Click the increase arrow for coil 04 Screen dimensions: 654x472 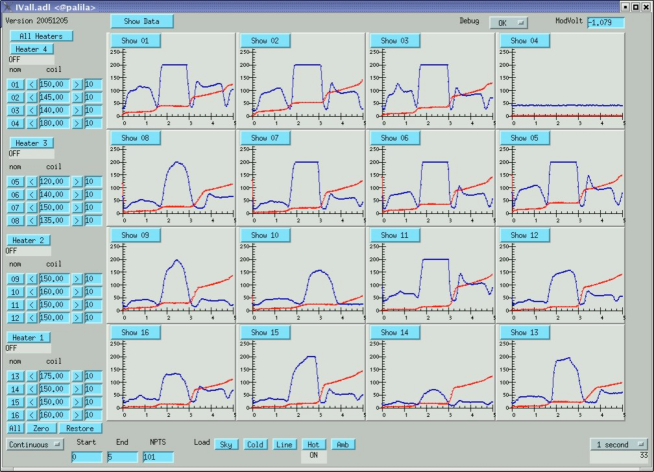(x=76, y=124)
